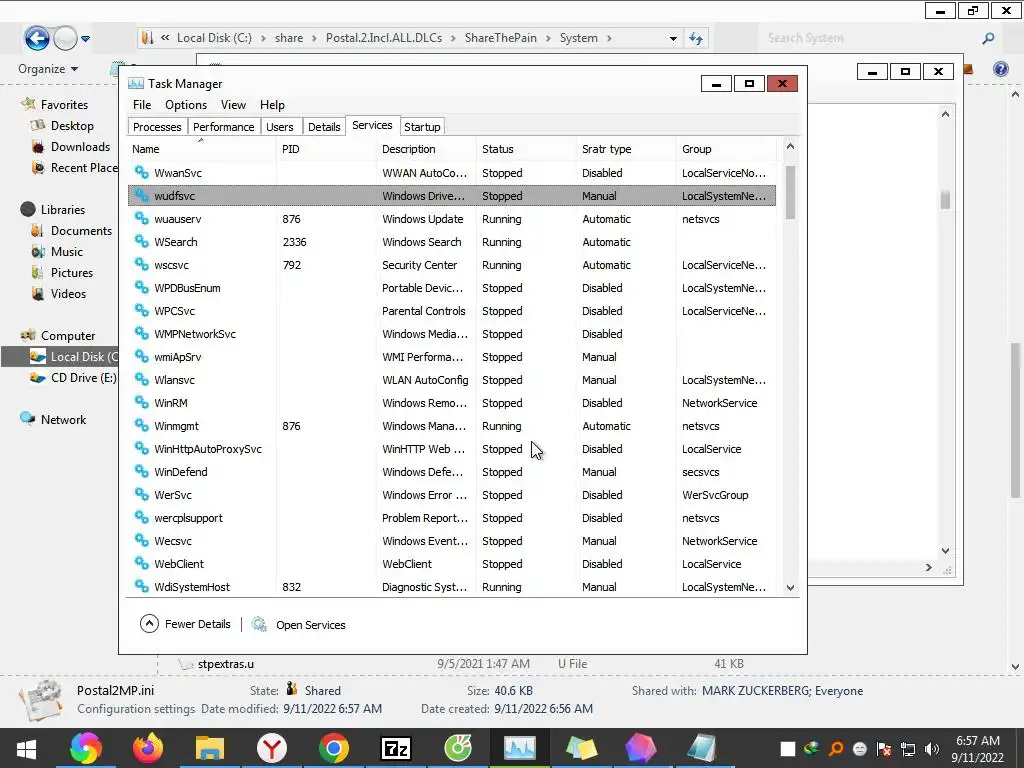Sort services by Description column header
This screenshot has height=768, width=1024.
pyautogui.click(x=426, y=149)
